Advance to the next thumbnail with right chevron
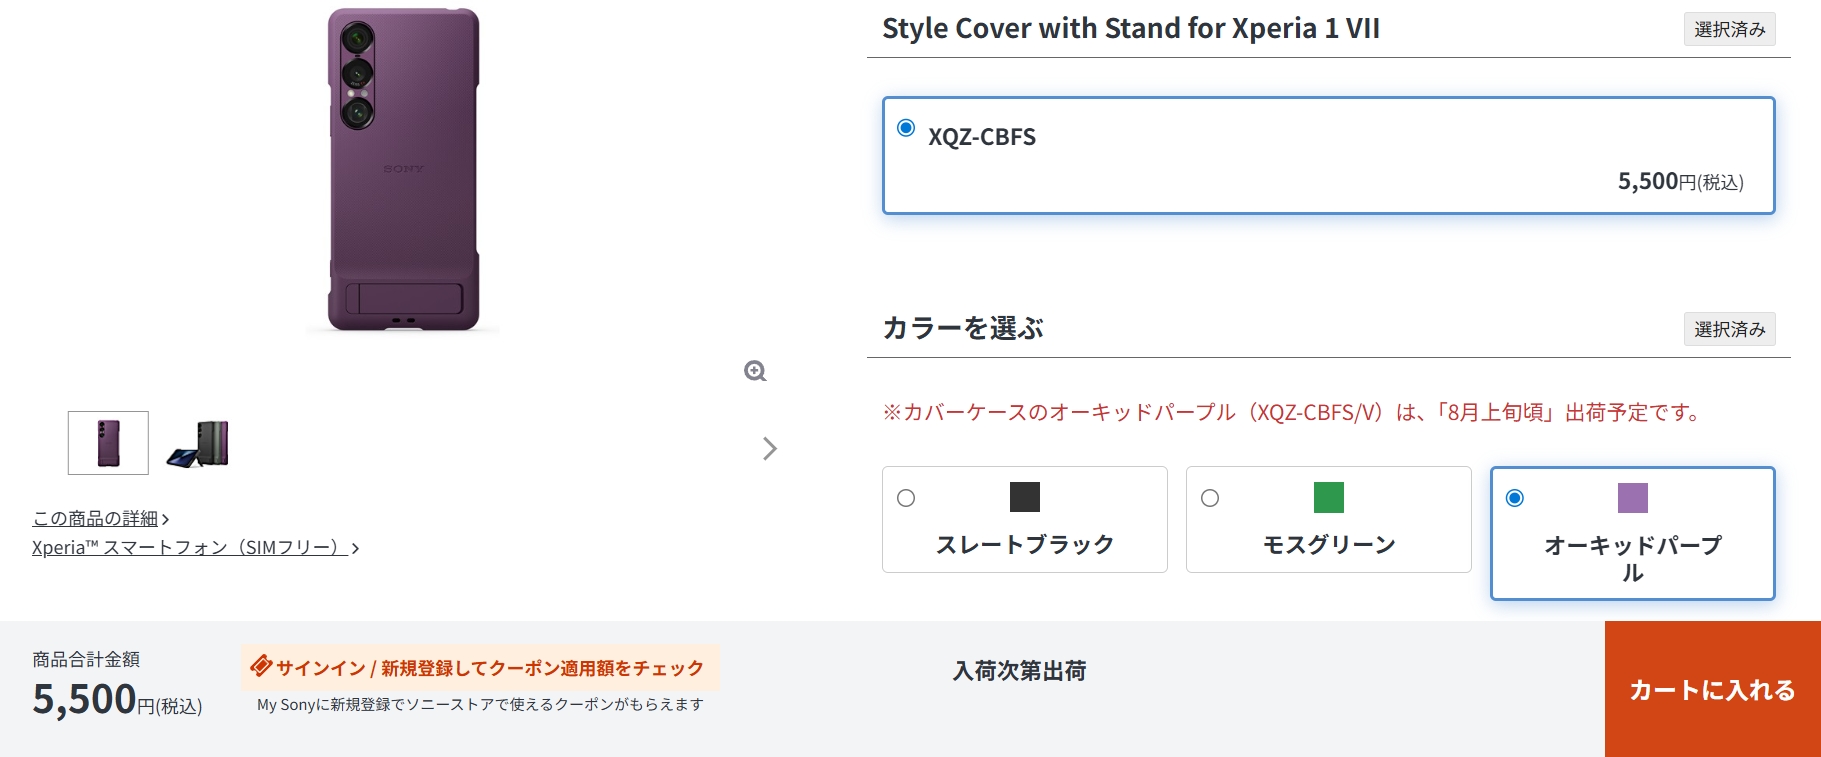This screenshot has height=757, width=1821. pyautogui.click(x=769, y=448)
